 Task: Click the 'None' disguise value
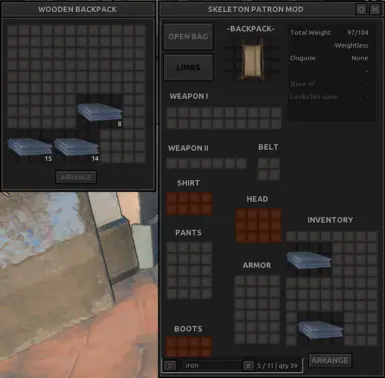[x=360, y=58]
